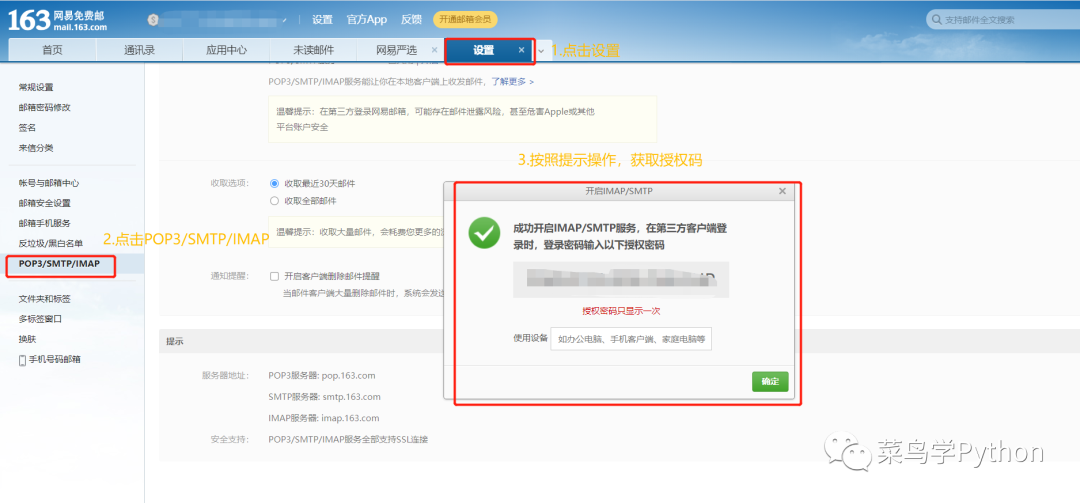Open 邮箱安全设置 in sidebar
The image size is (1080, 503).
pyautogui.click(x=45, y=203)
